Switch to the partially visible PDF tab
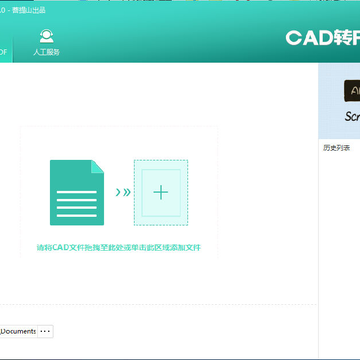 6,49
